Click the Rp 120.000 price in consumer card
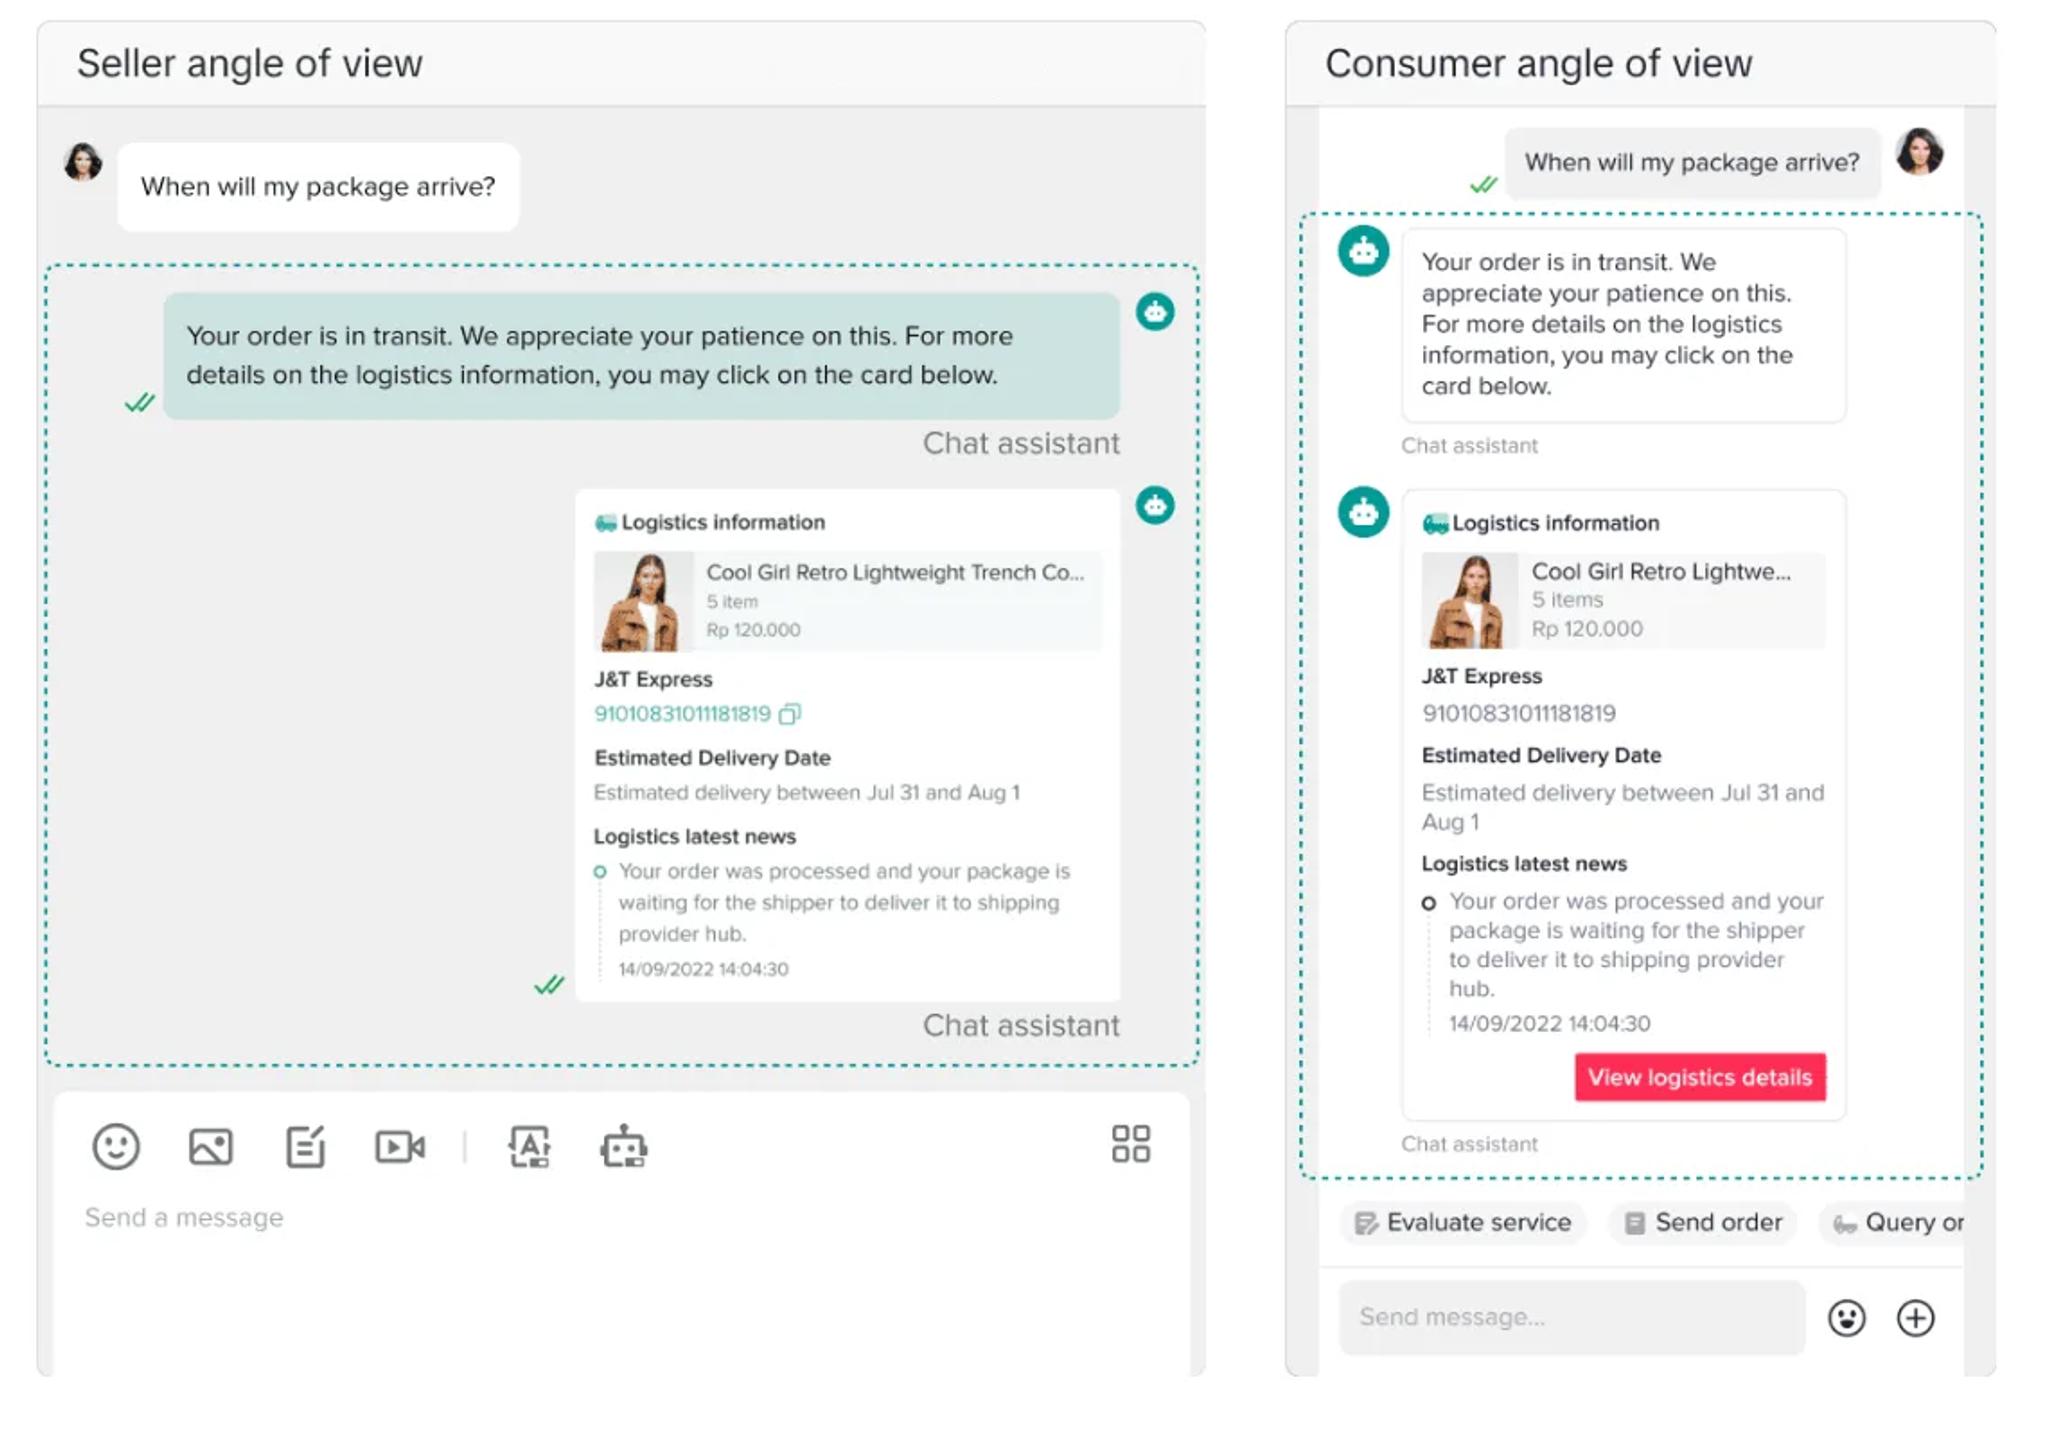Screen dimensions: 2048x1448 (1587, 628)
